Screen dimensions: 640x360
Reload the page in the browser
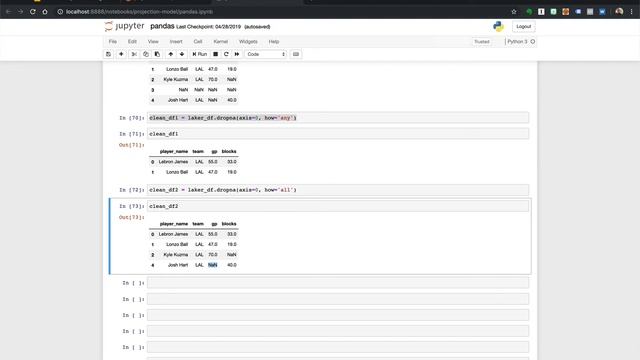point(33,12)
